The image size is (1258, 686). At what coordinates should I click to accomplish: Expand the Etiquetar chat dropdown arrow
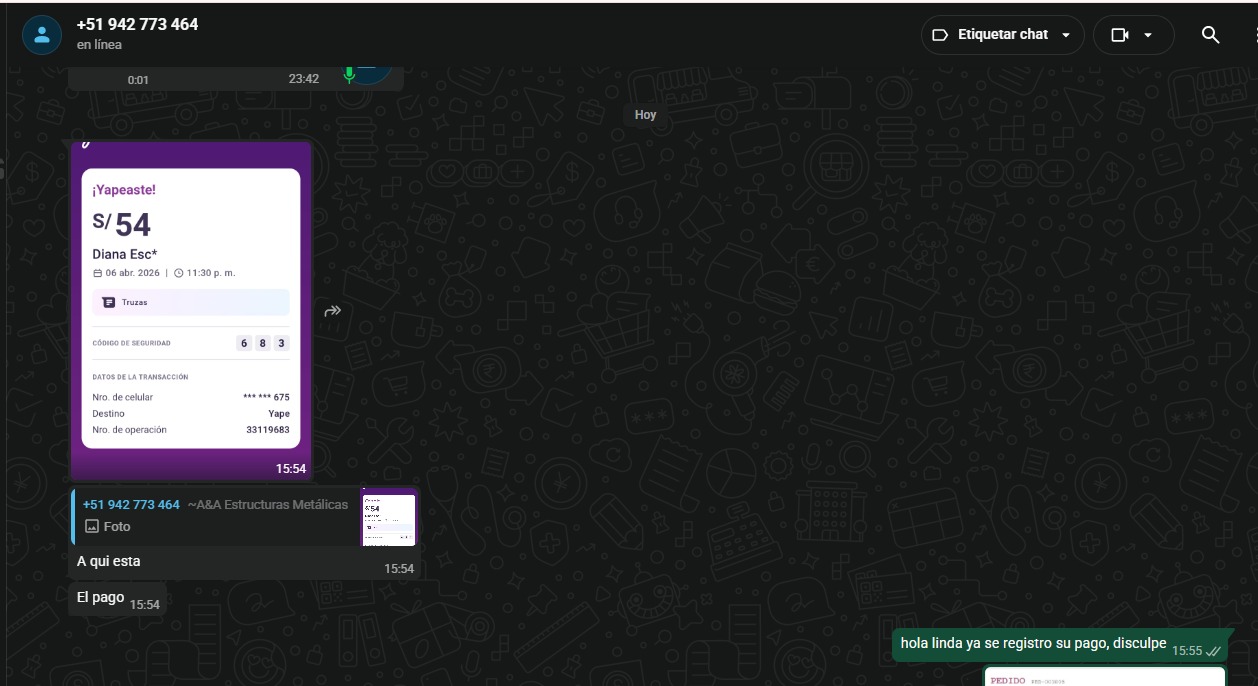click(1066, 35)
